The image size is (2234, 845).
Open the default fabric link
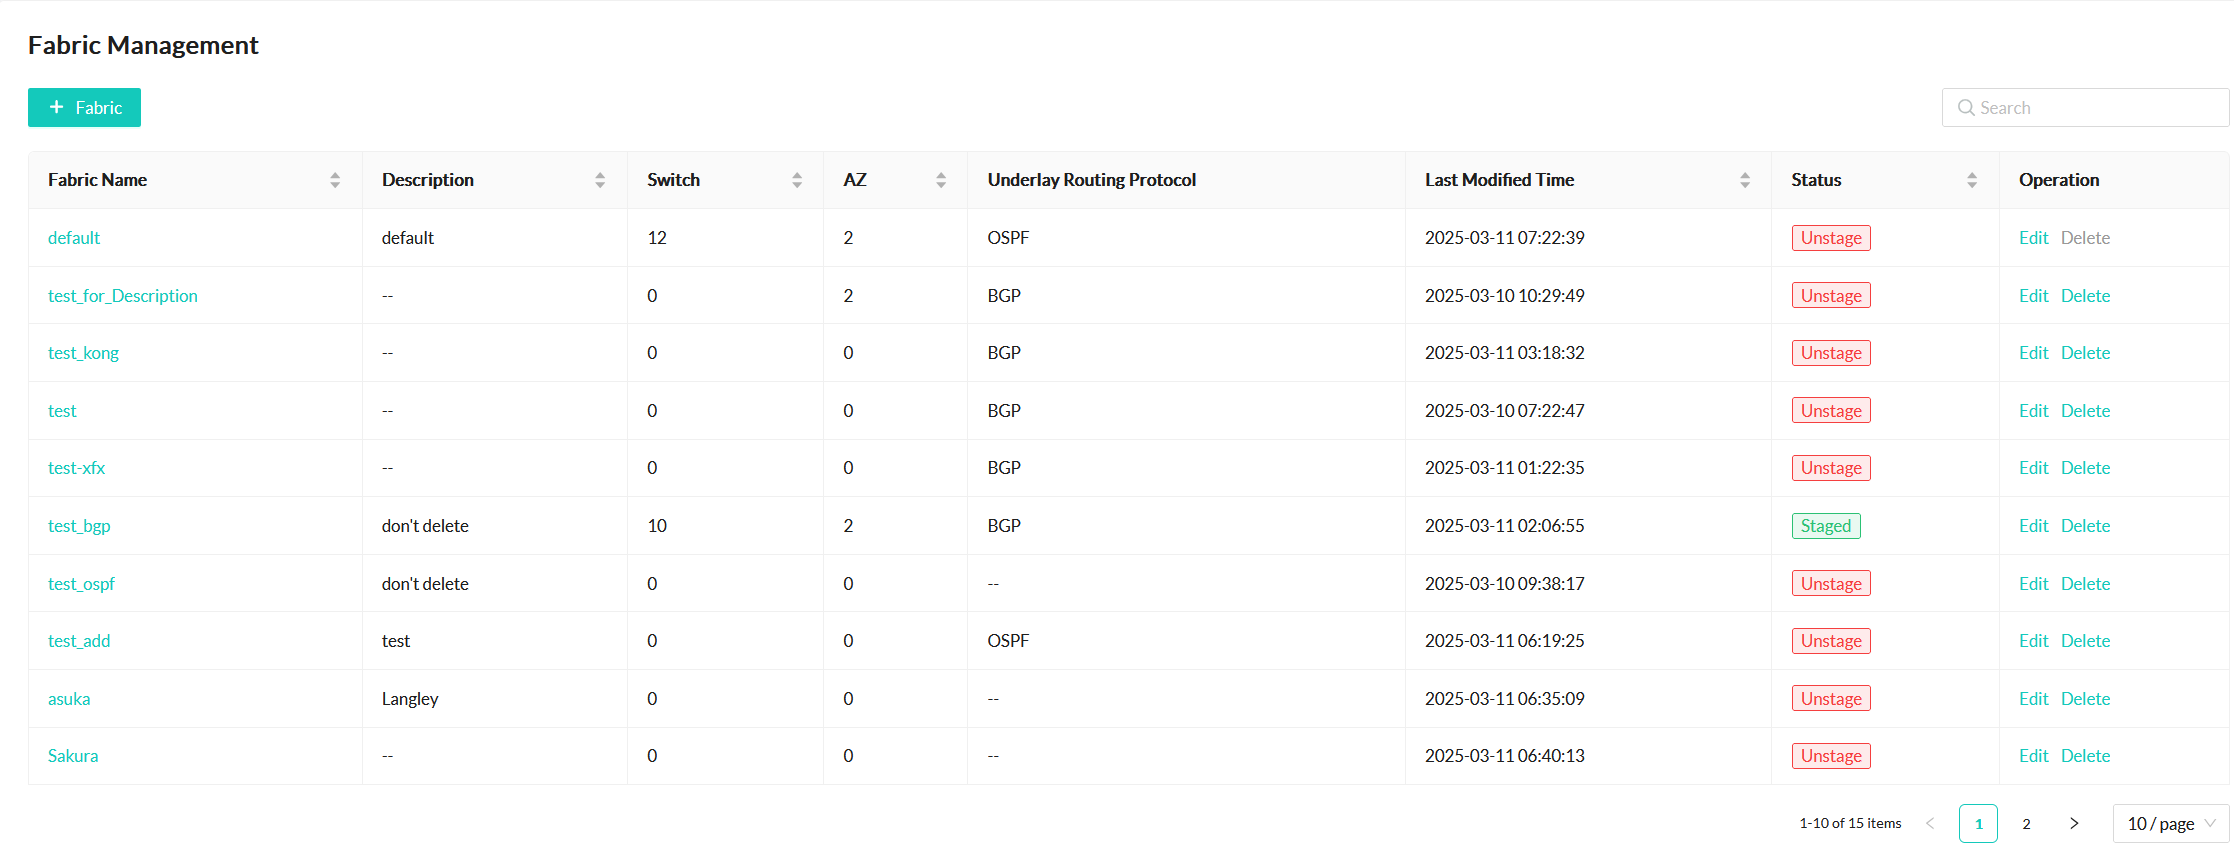pos(74,238)
